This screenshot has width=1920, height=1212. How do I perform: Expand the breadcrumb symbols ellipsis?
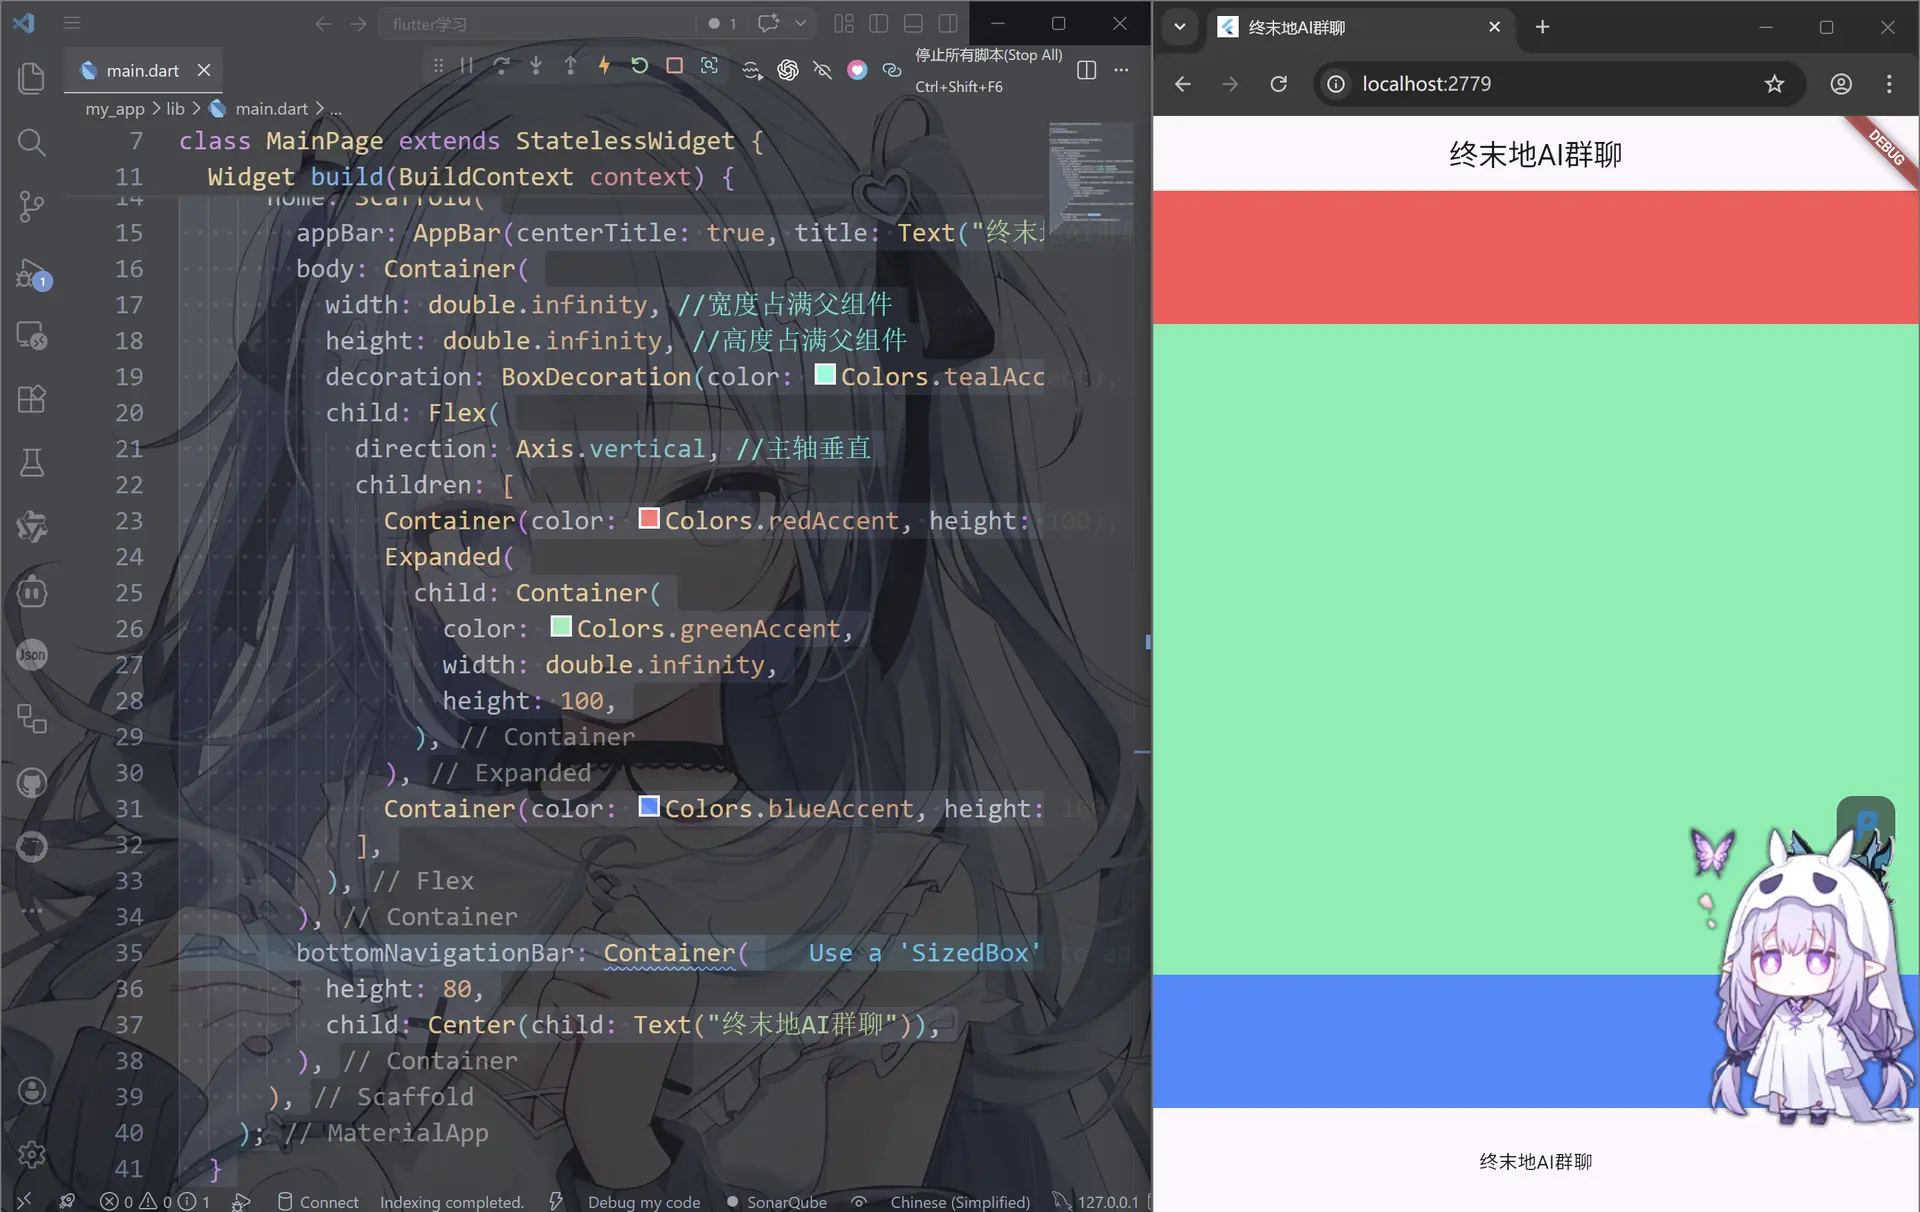(336, 108)
